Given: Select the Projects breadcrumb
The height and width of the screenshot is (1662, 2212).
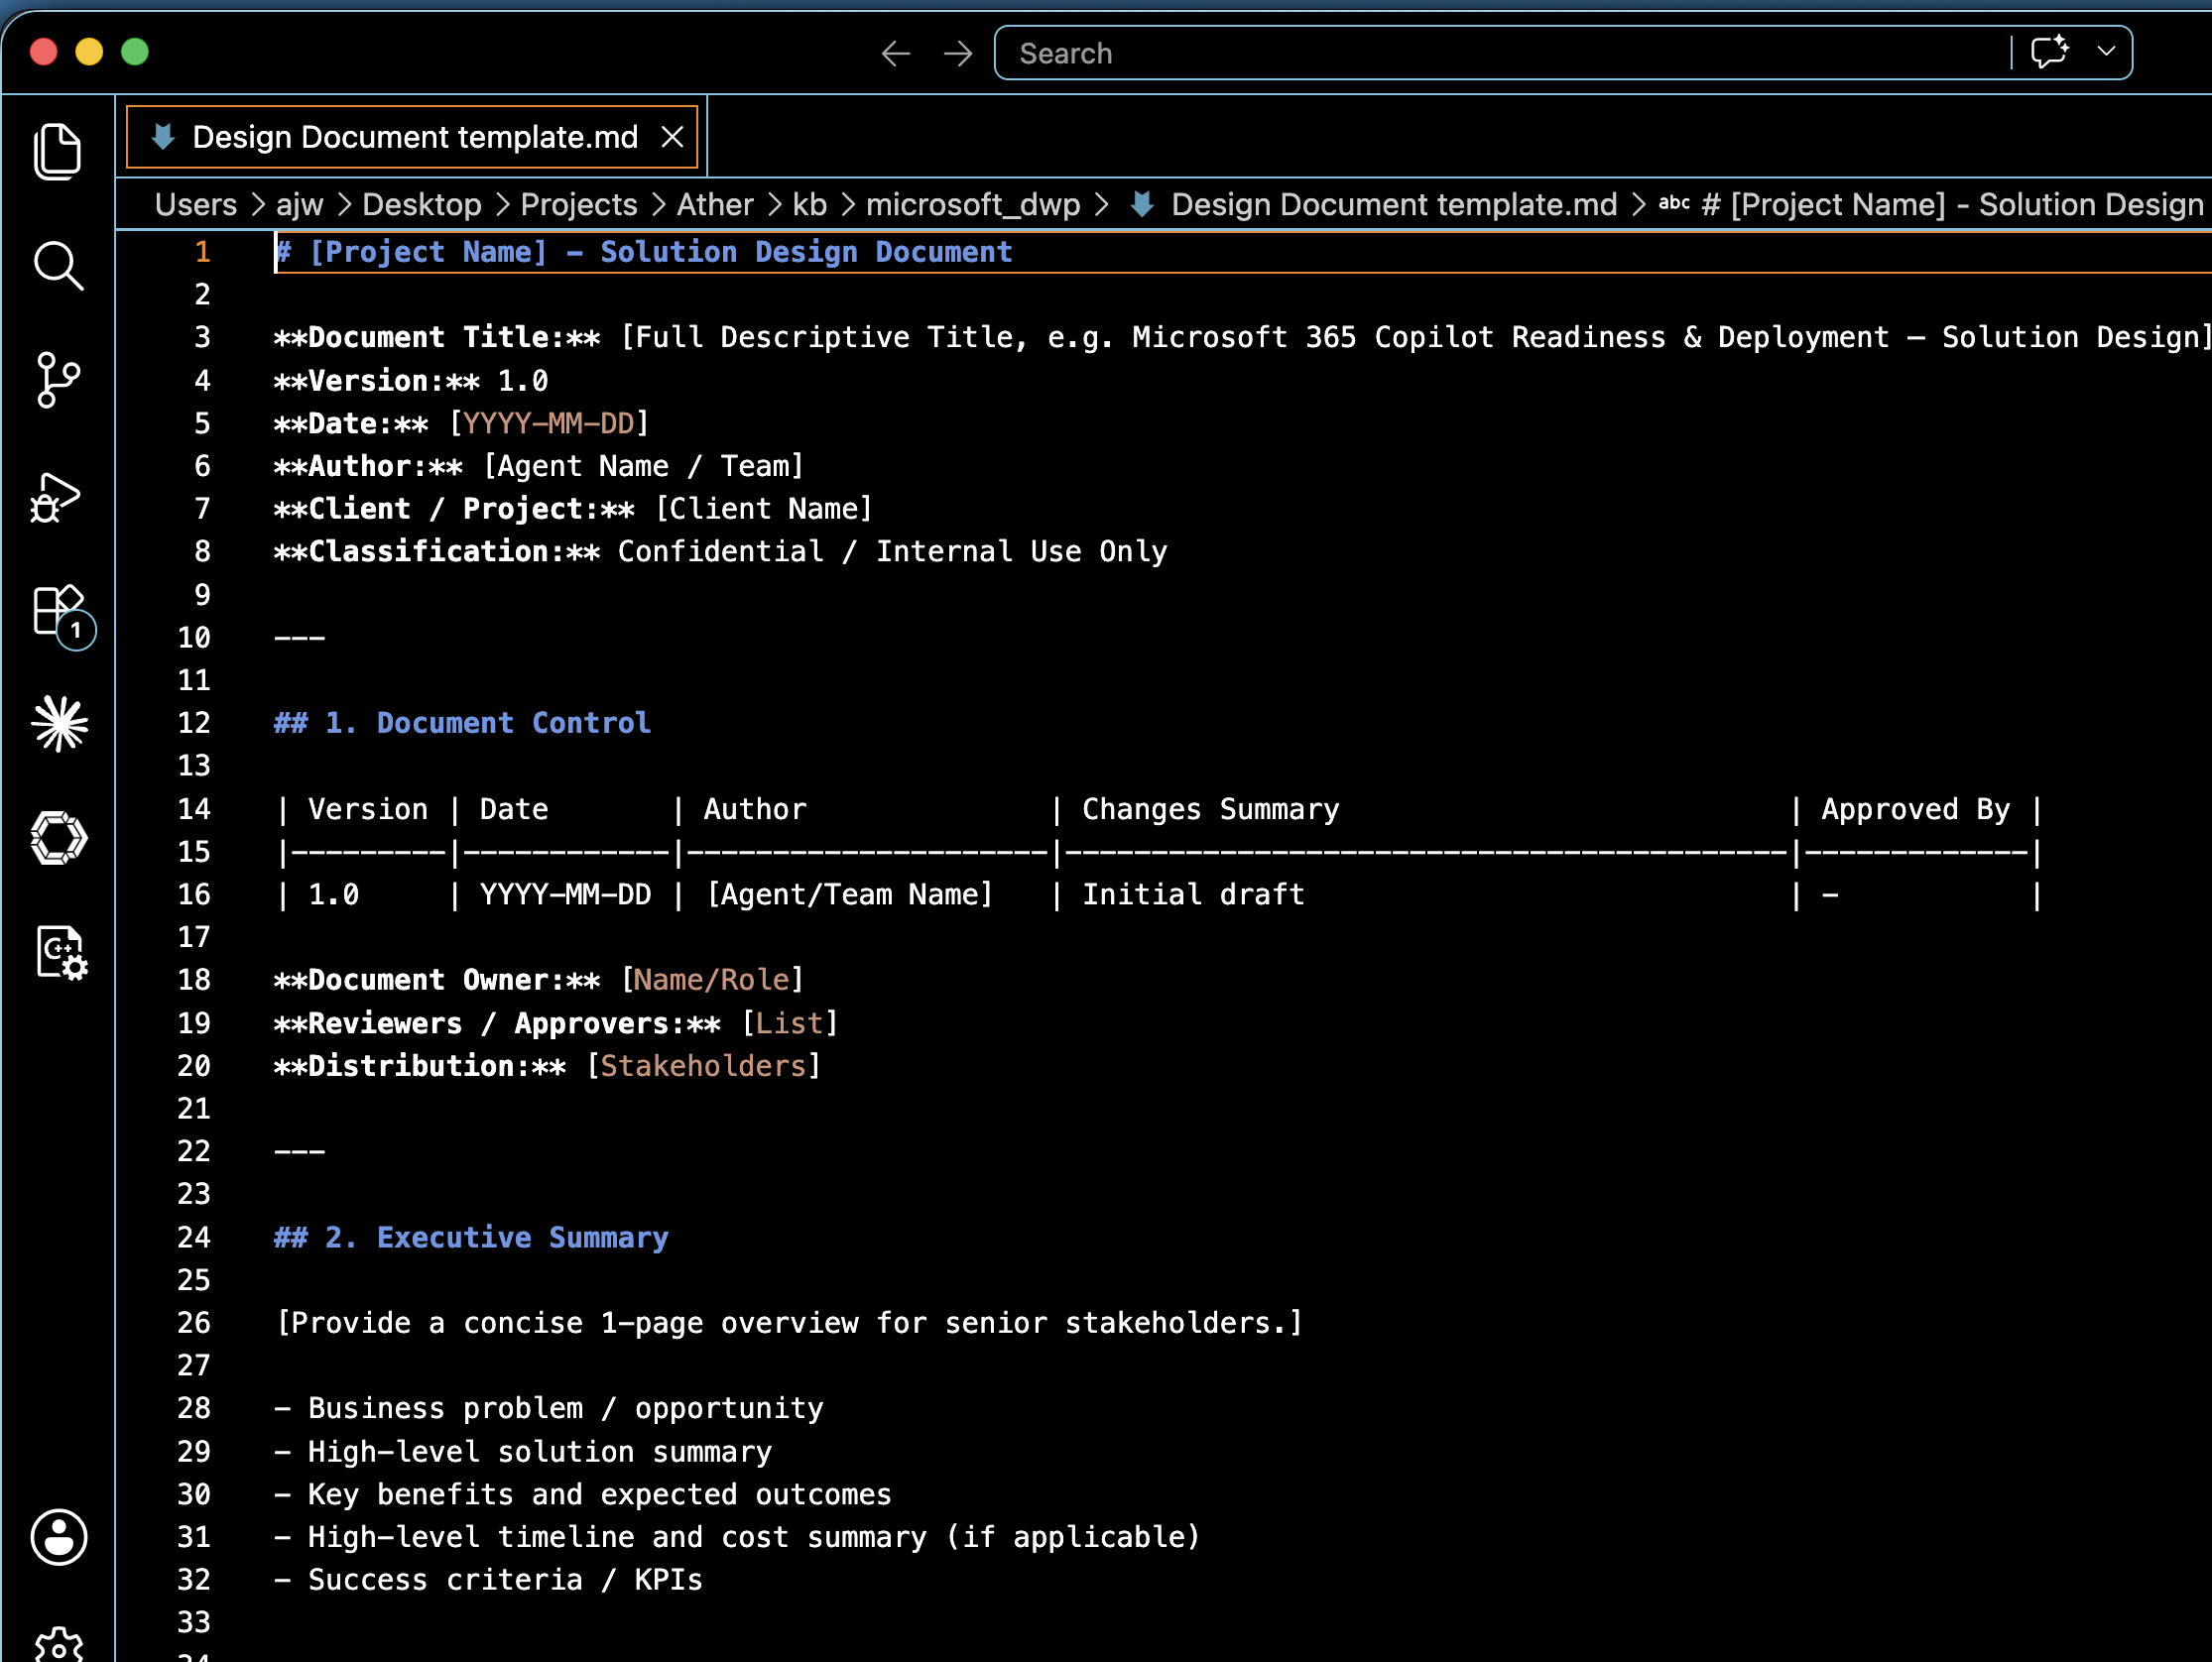Looking at the screenshot, I should 579,205.
